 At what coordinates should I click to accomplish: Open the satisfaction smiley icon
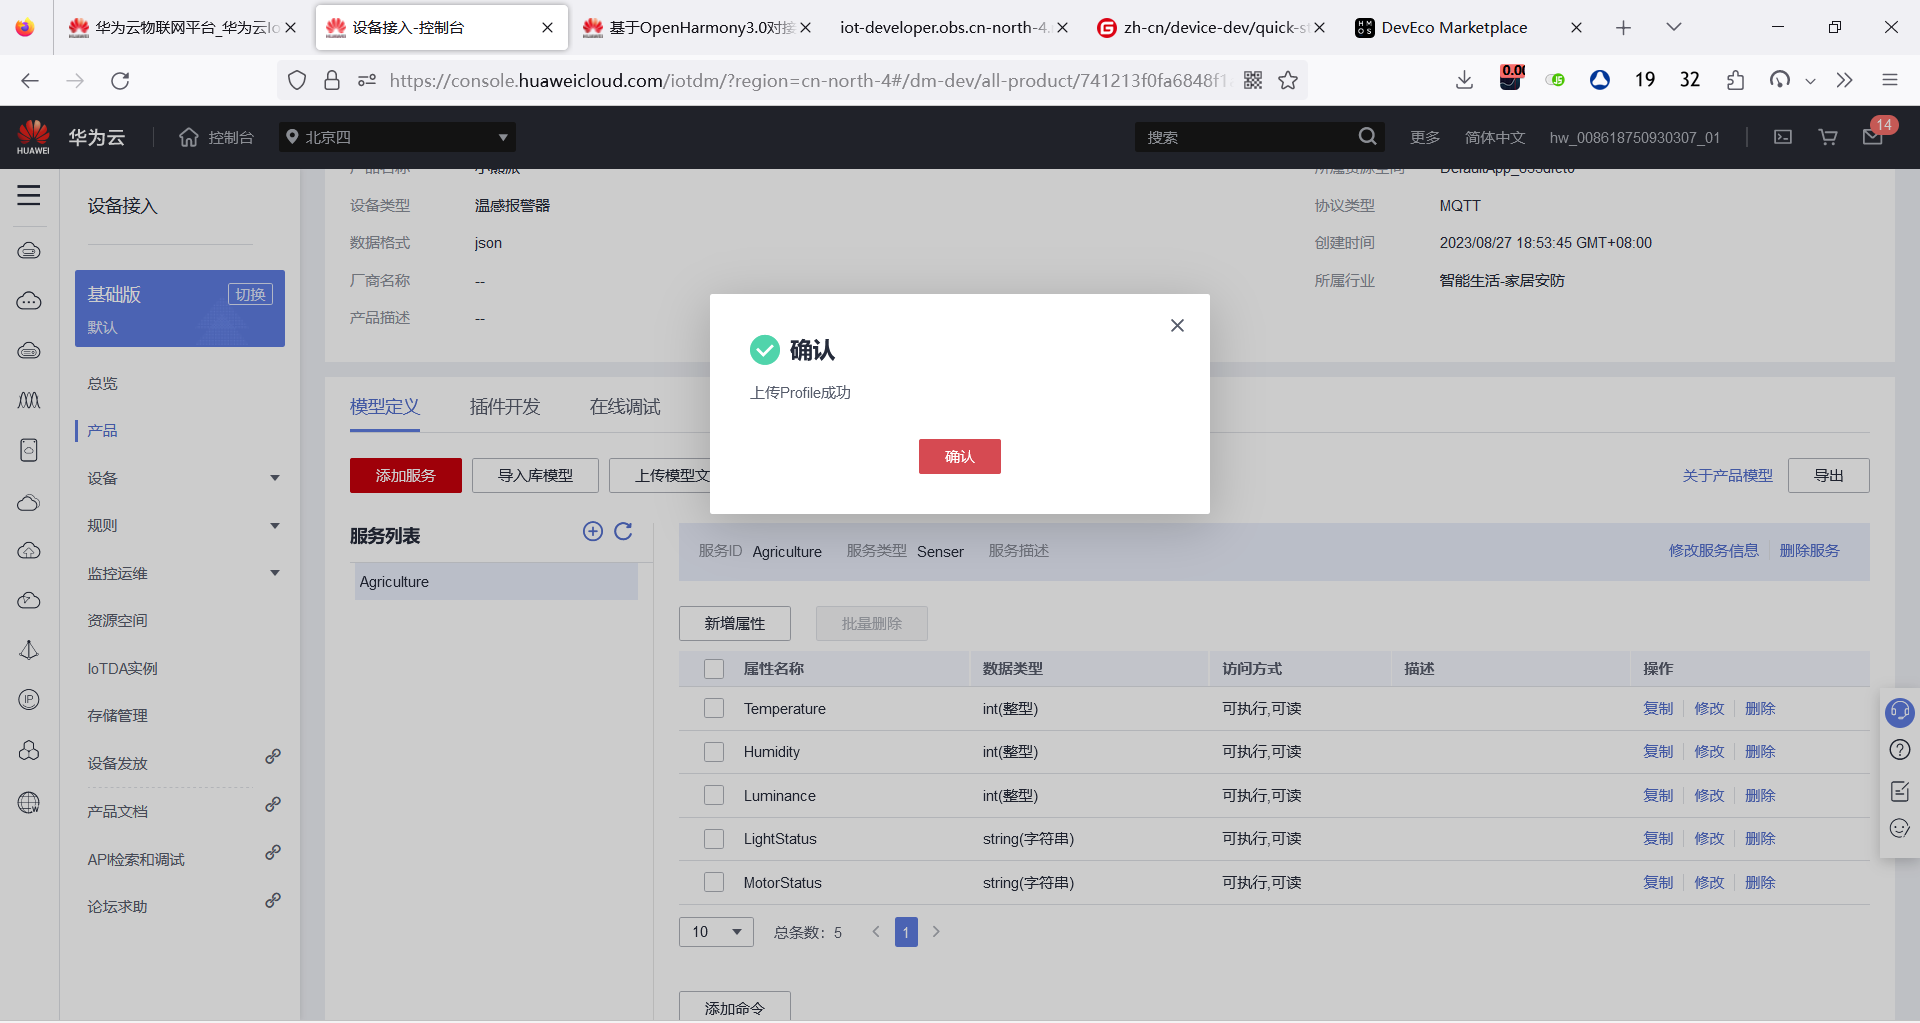[1899, 828]
